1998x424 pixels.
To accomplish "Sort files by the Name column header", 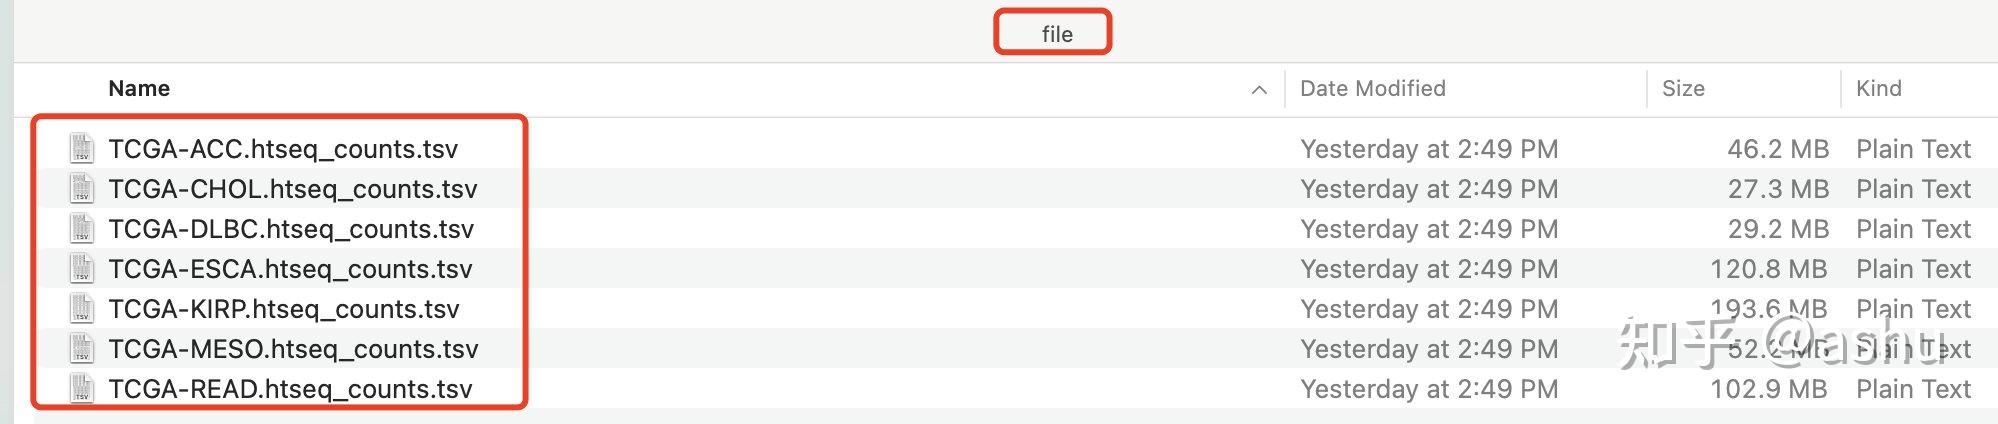I will pos(139,88).
